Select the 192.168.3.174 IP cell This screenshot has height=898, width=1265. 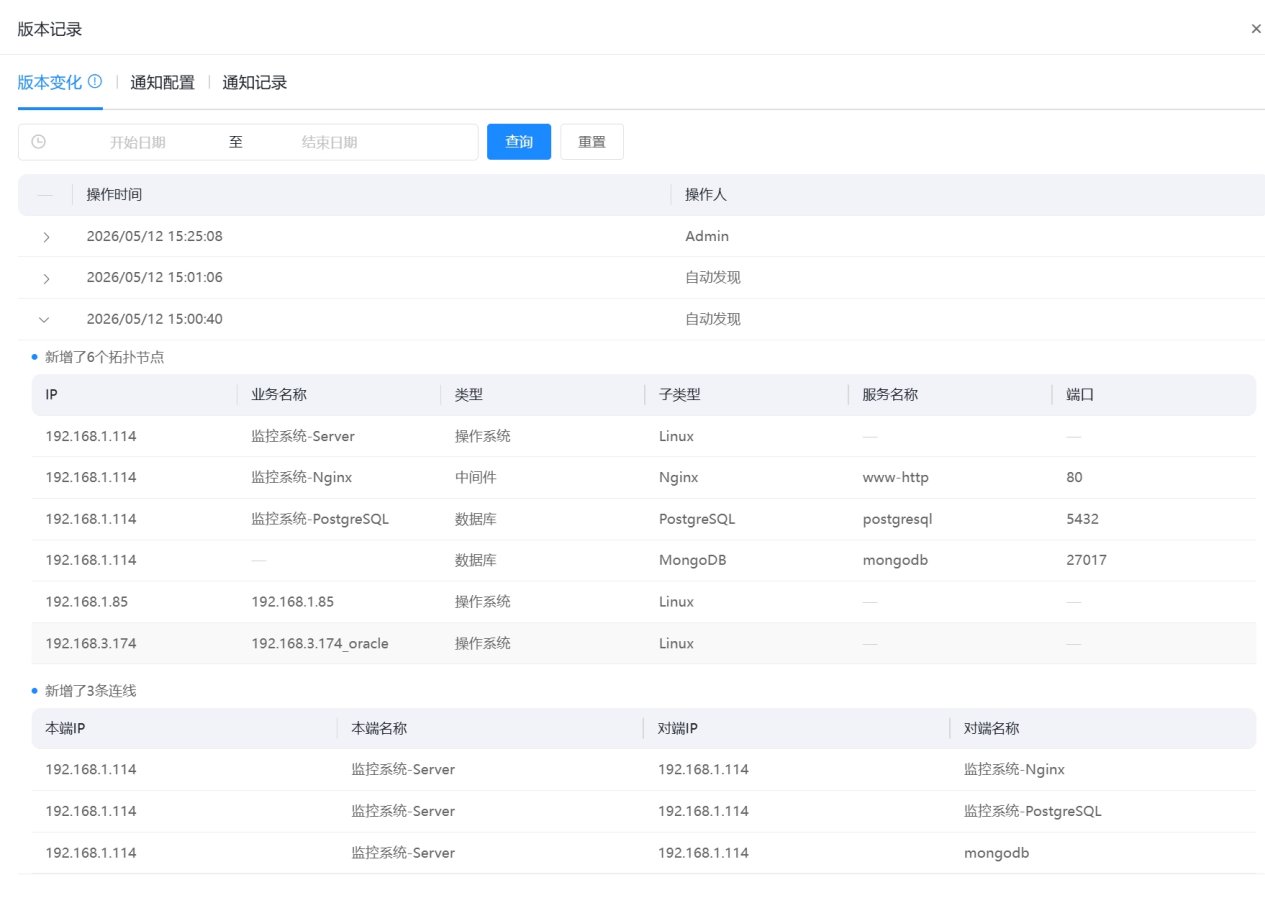pos(91,644)
